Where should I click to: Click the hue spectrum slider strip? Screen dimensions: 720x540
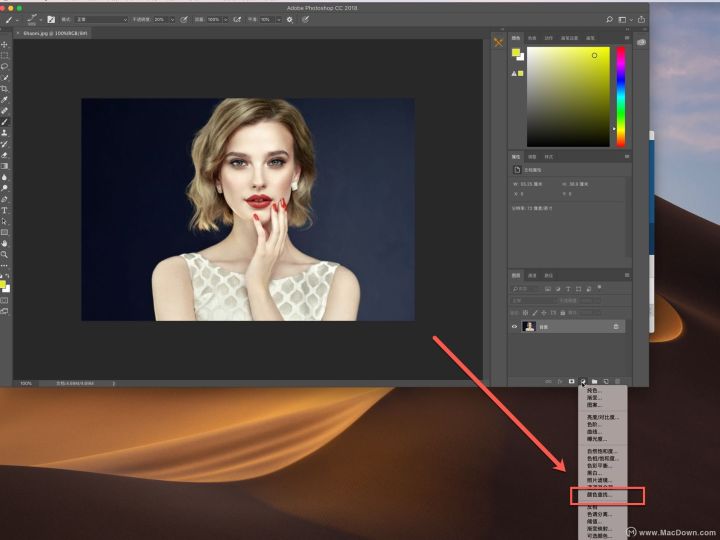click(620, 96)
